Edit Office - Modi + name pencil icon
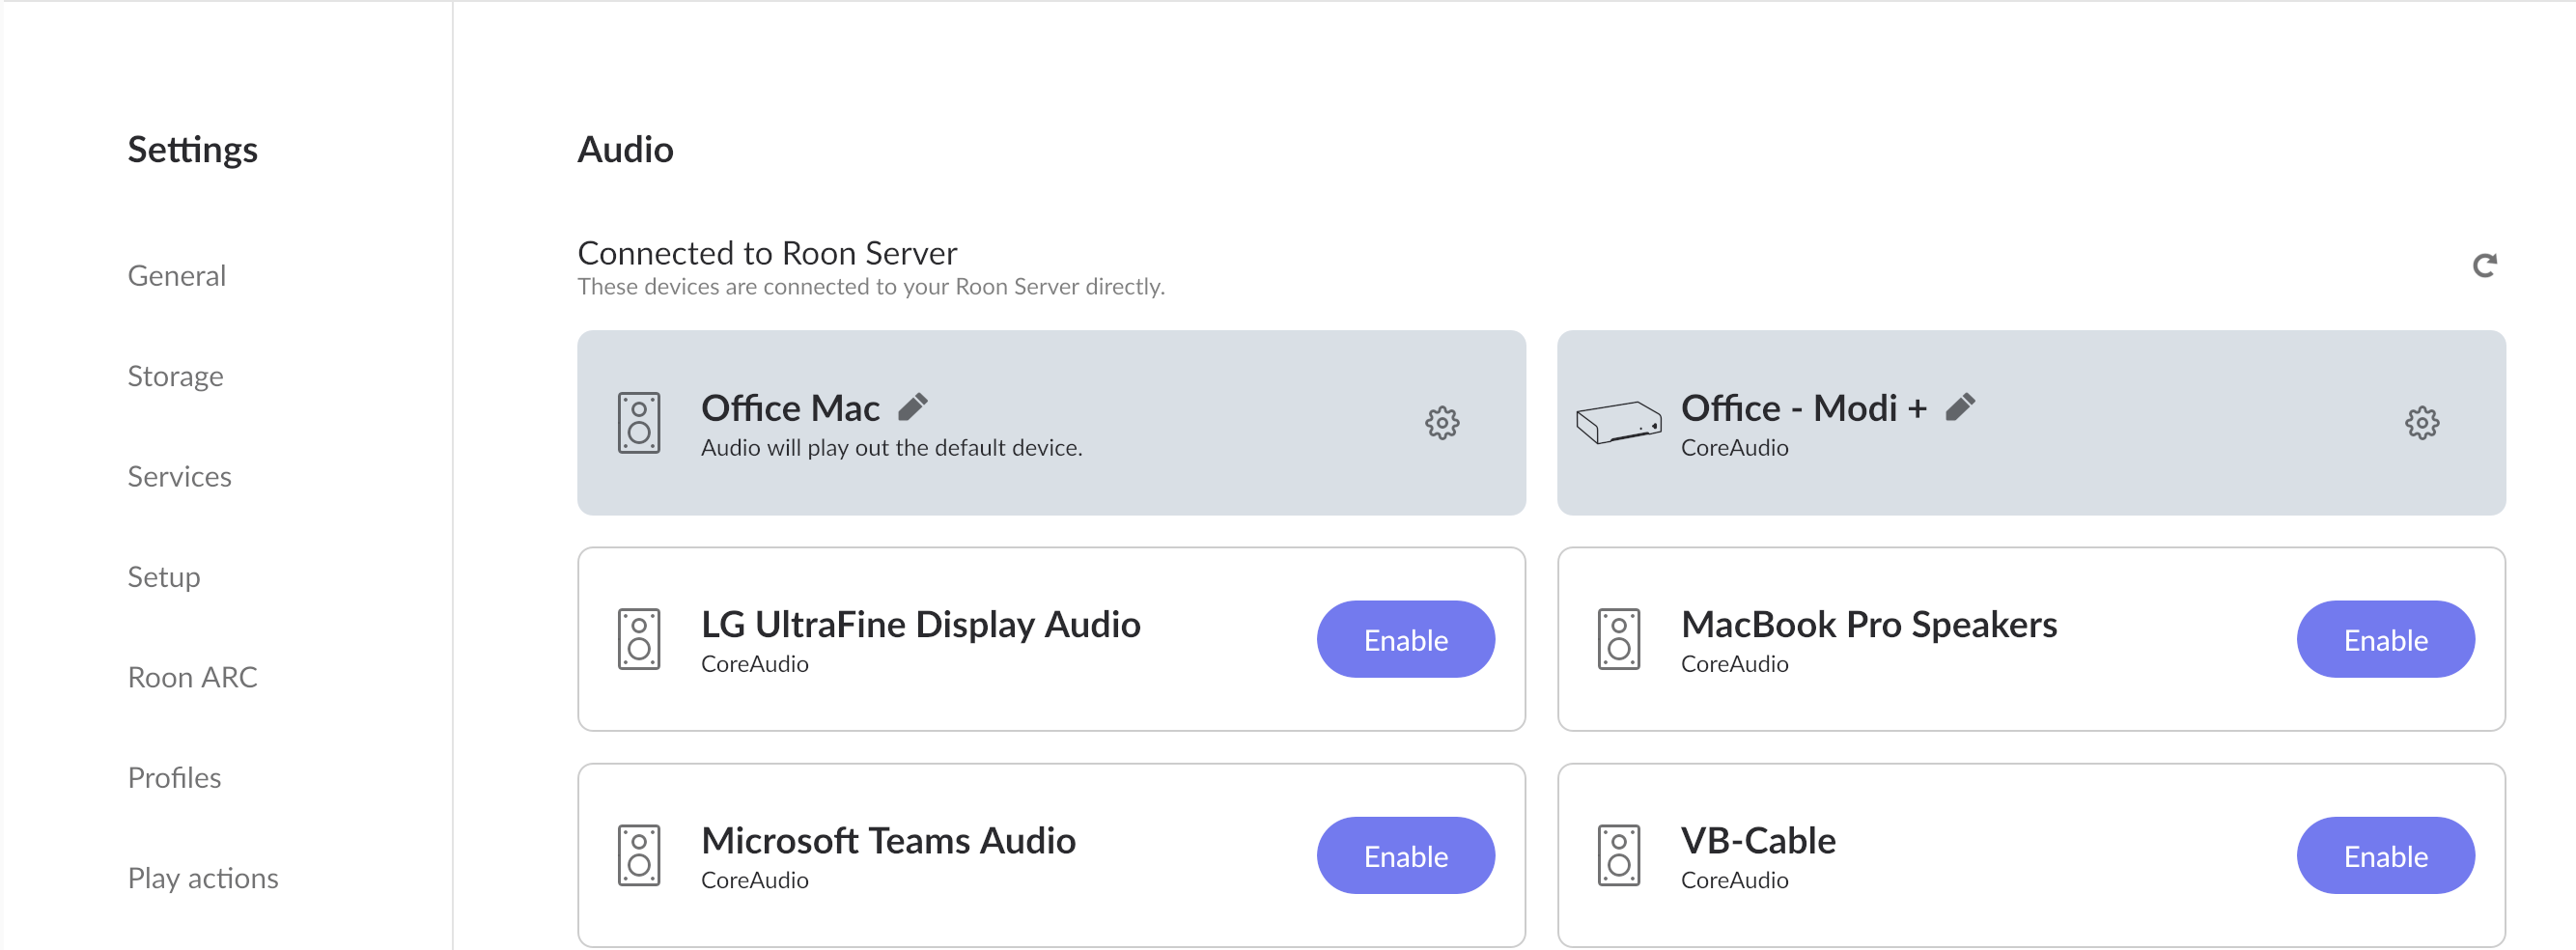2576x950 pixels. coord(1960,407)
